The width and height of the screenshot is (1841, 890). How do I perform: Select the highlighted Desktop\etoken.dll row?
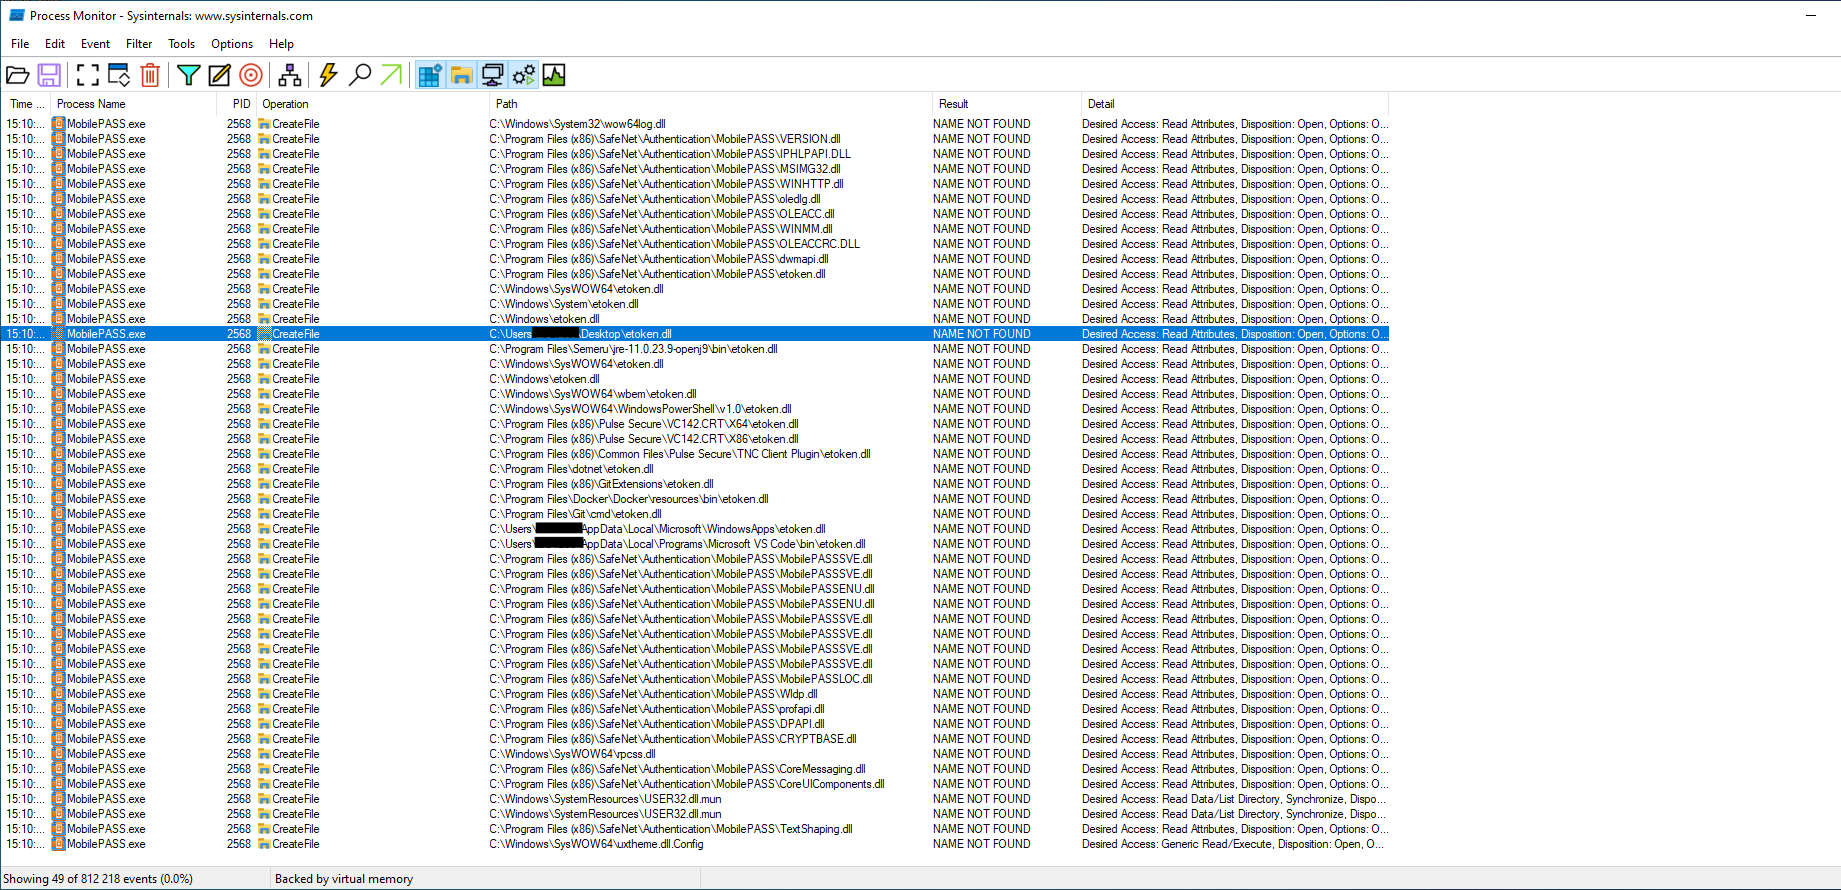click(696, 334)
